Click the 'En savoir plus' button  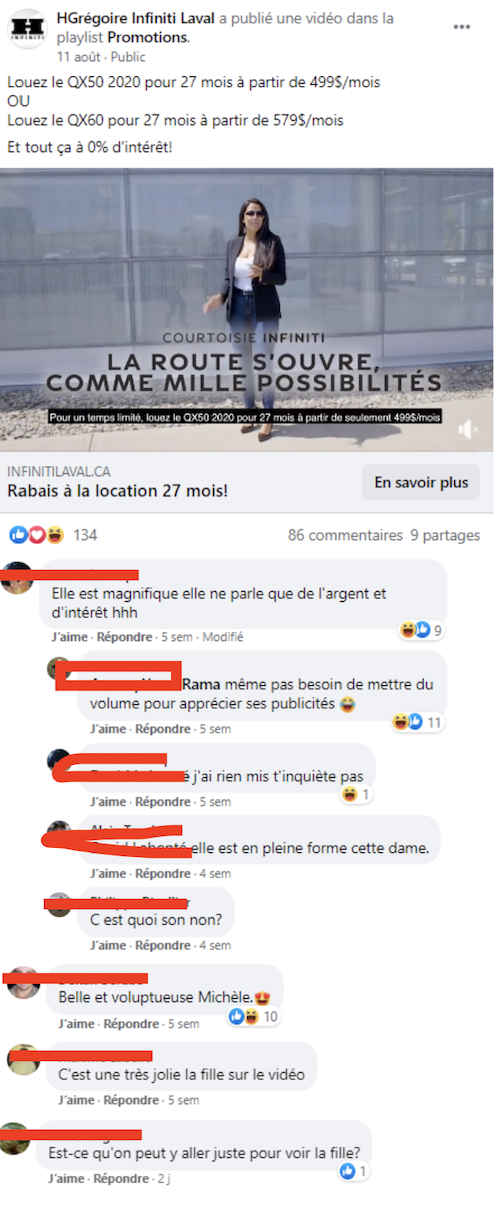coord(421,482)
